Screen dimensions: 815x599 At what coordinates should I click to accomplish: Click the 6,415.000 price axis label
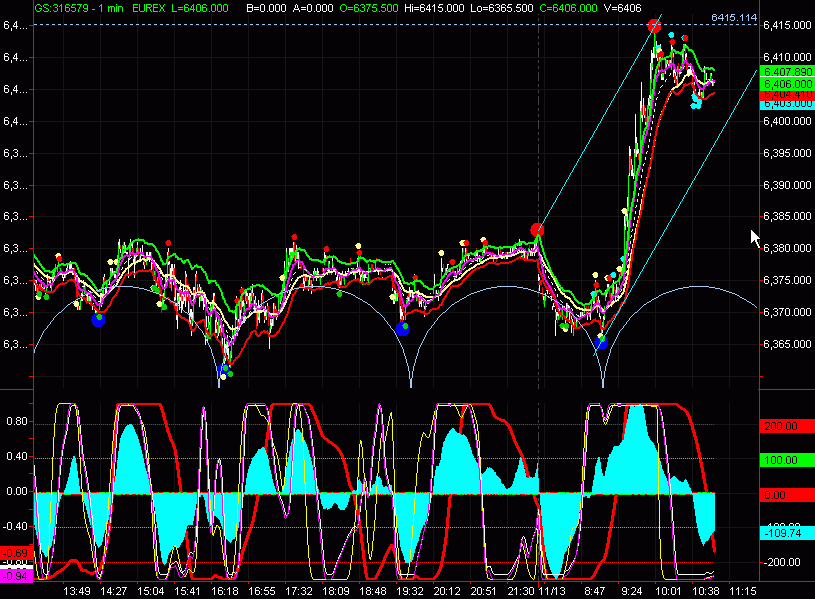click(x=787, y=25)
